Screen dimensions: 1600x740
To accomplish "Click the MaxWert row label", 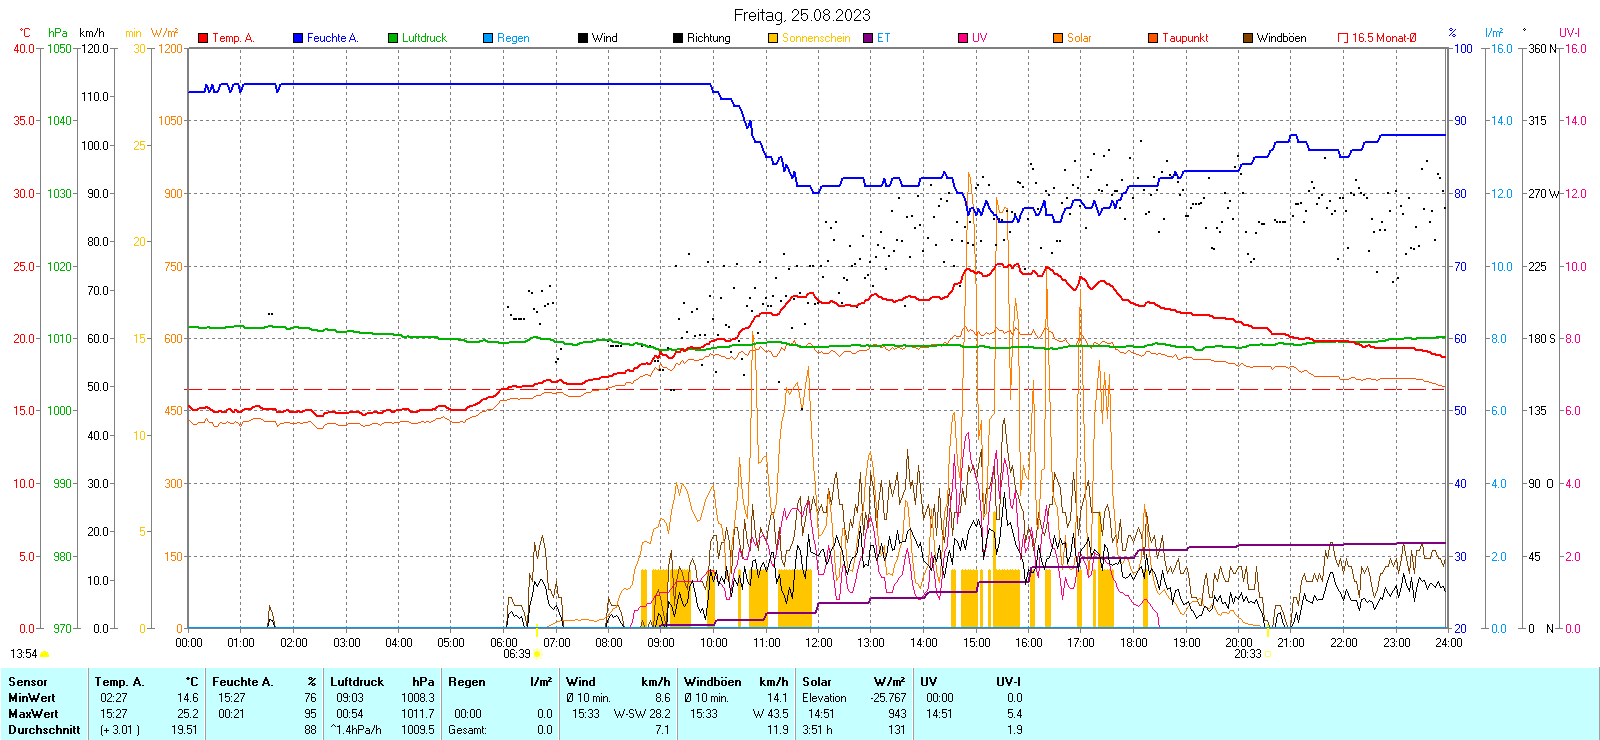I will pos(33,714).
